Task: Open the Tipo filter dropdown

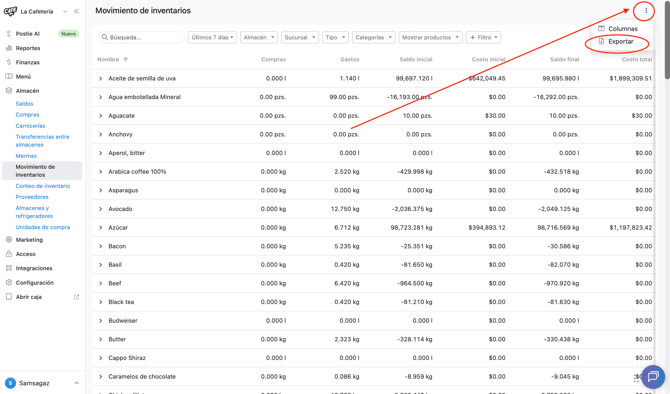Action: point(335,38)
